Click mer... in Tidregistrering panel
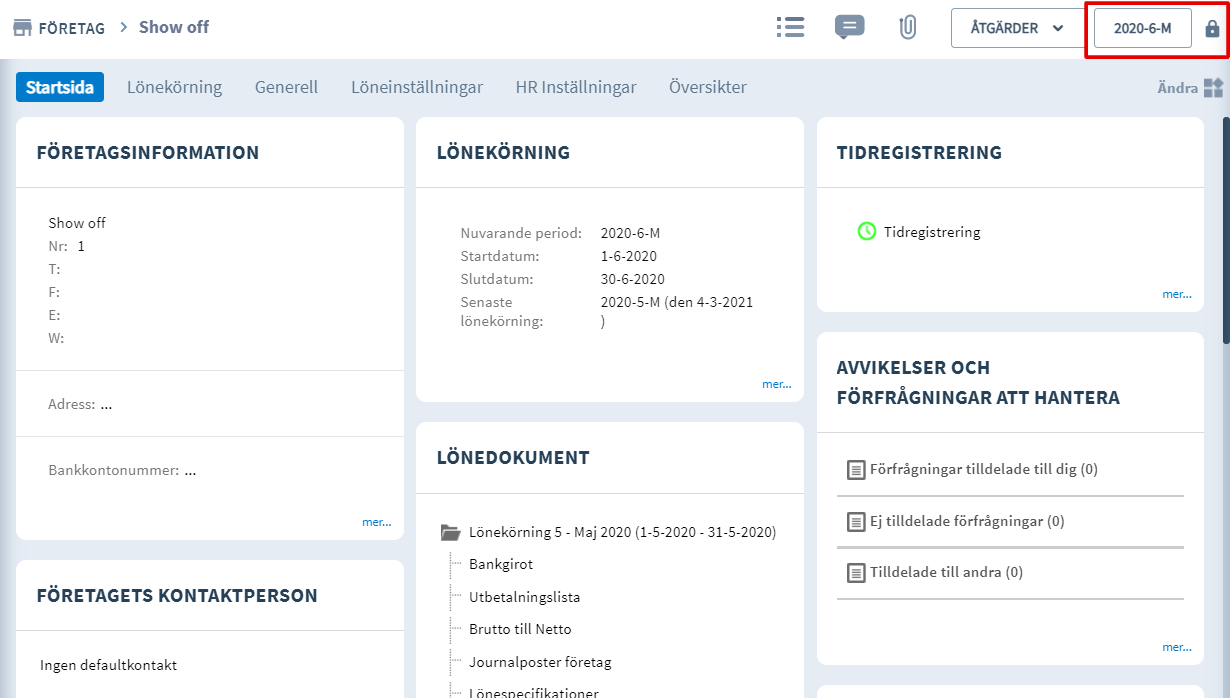This screenshot has height=698, width=1230. (x=1177, y=294)
